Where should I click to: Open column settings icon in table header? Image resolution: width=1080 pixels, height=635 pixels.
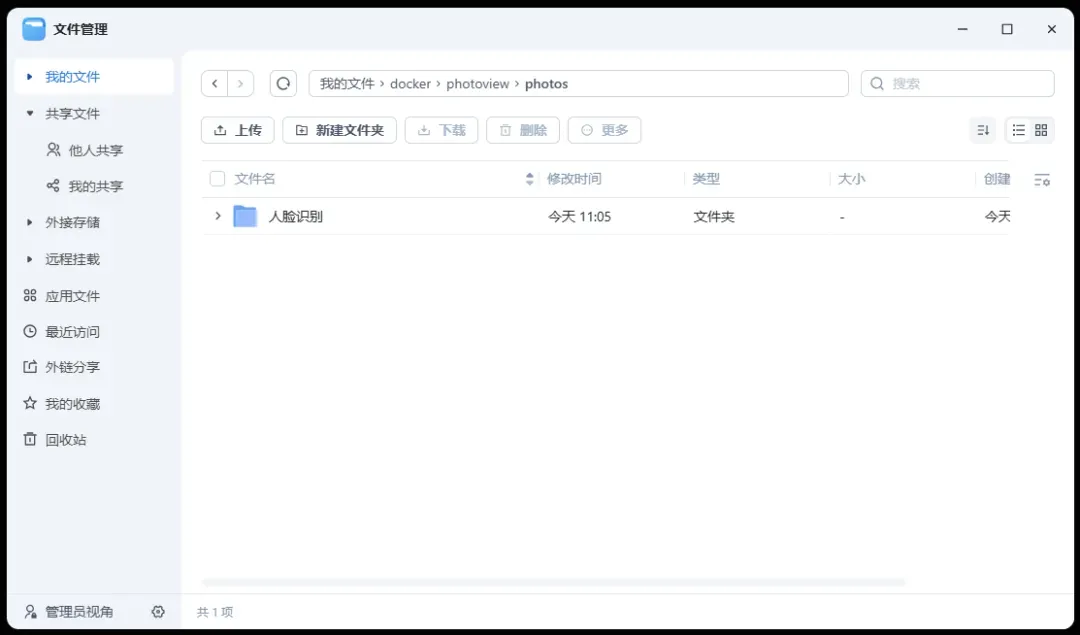[x=1042, y=180]
